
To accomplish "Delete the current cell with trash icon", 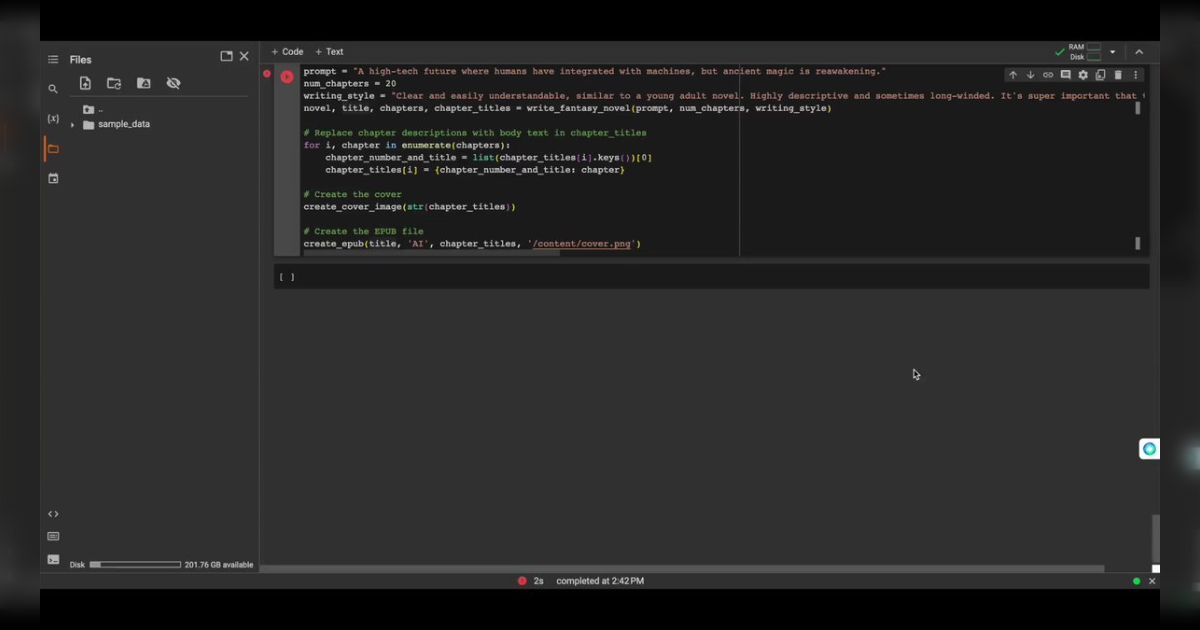I will (x=1118, y=75).
